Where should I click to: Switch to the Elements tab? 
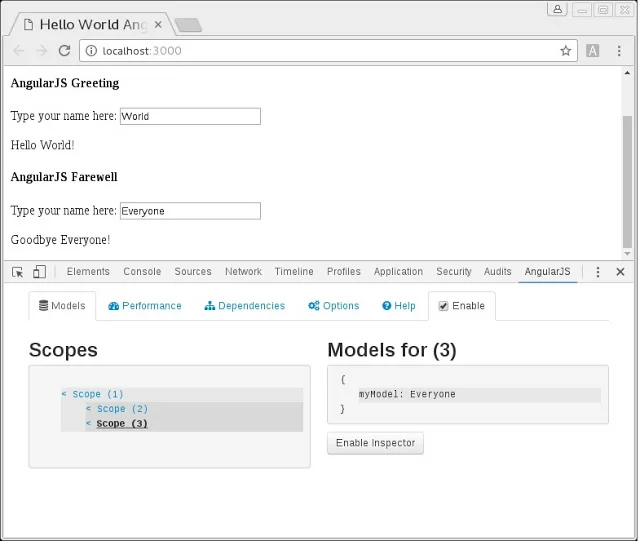coord(88,272)
